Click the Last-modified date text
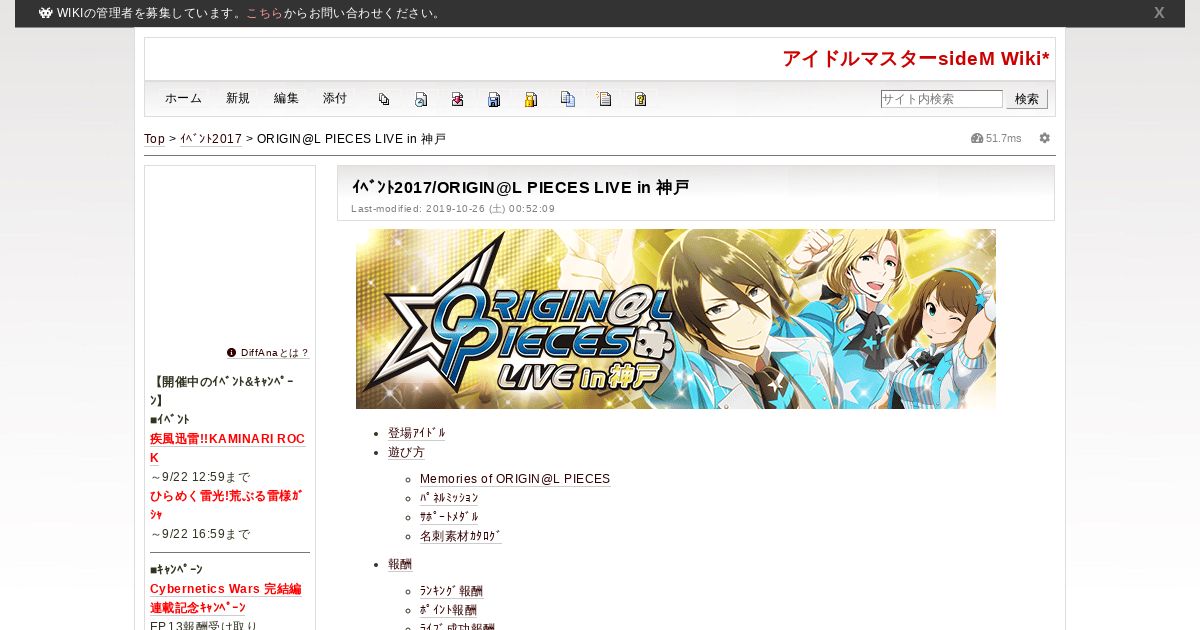 pos(453,209)
